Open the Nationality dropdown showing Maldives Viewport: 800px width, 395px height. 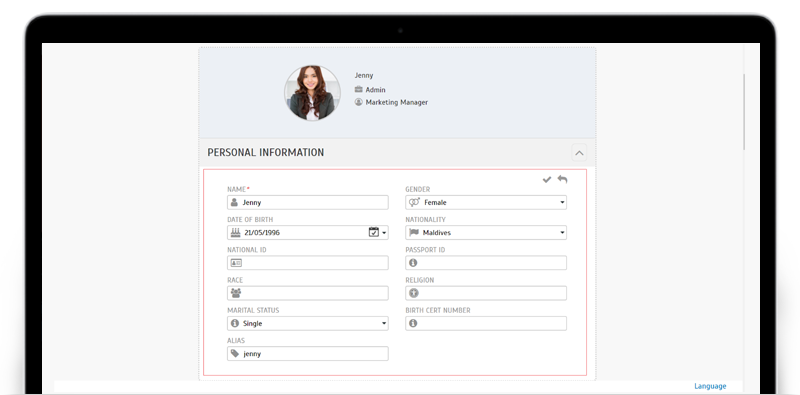click(486, 233)
